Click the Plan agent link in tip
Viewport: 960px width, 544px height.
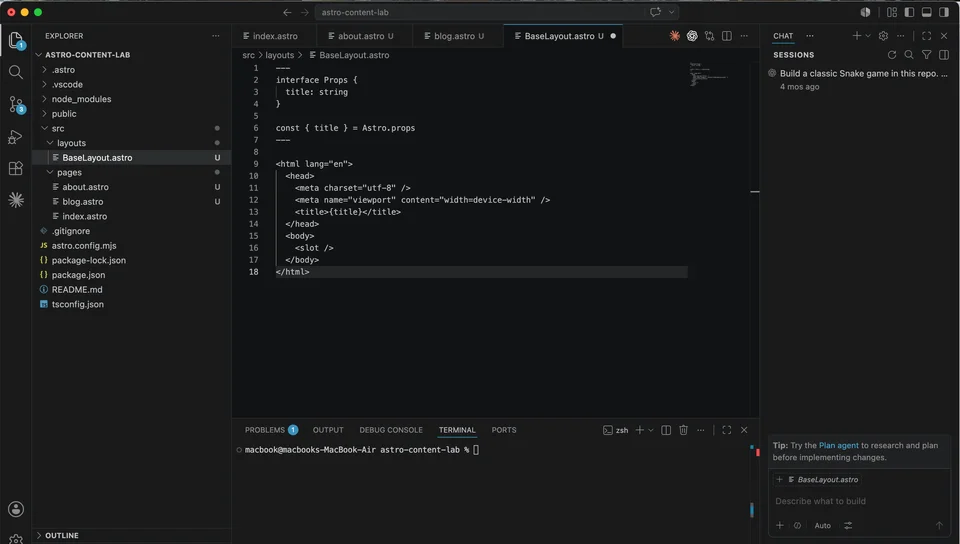(x=839, y=445)
